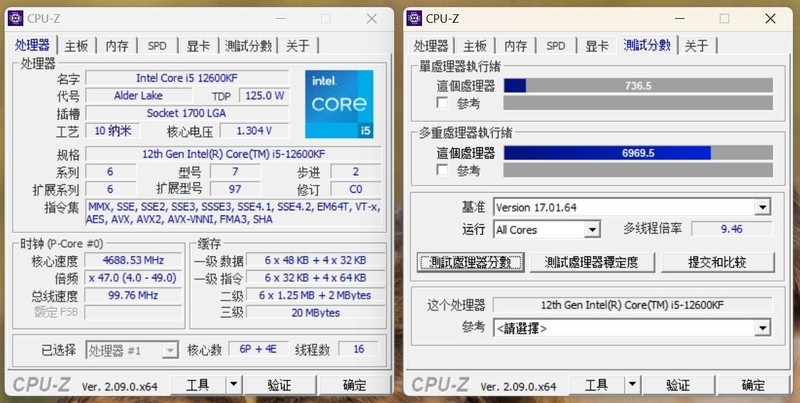Click the multi-thread 6969.5 score bar
Image resolution: width=800 pixels, height=403 pixels.
[x=638, y=153]
